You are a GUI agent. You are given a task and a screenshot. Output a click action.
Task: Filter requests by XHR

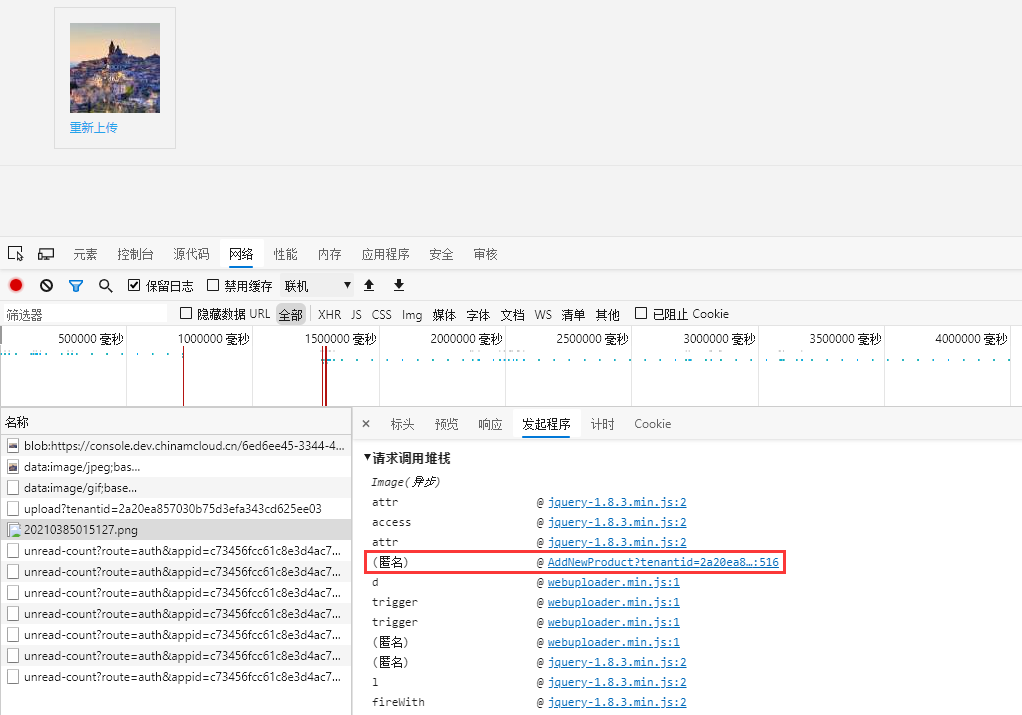tap(330, 314)
